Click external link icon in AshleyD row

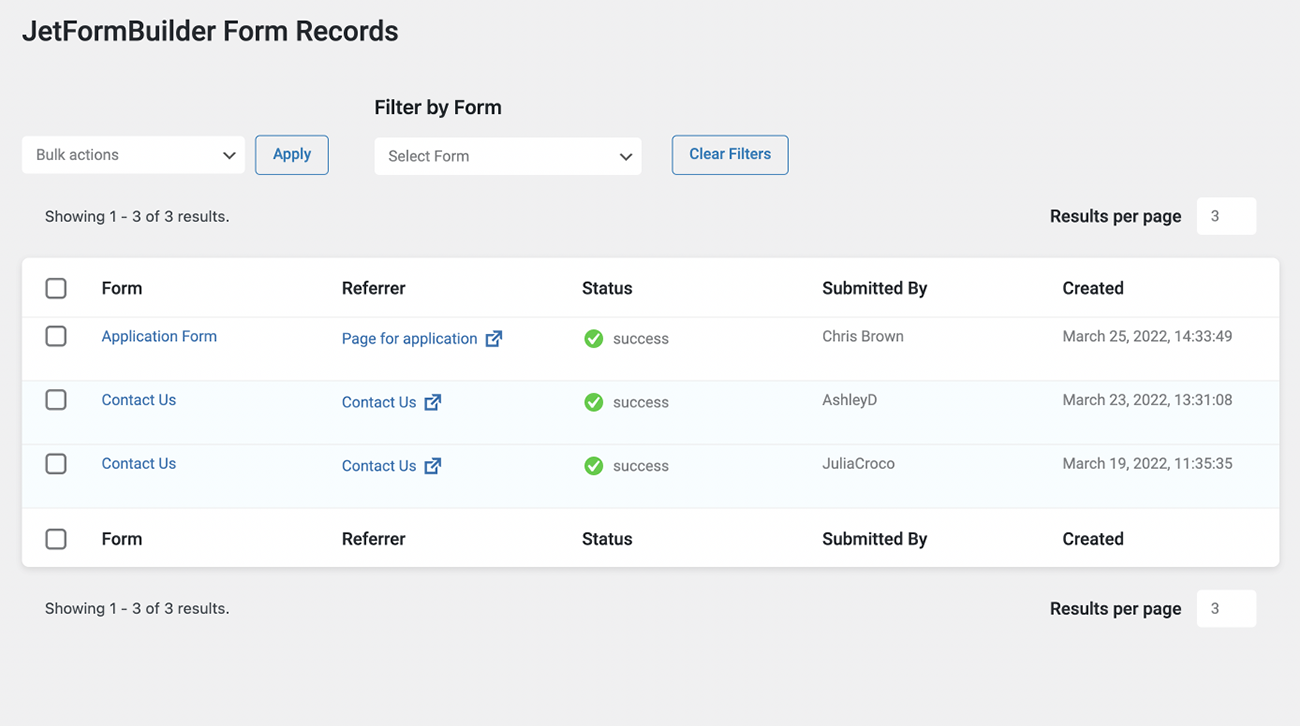point(433,402)
